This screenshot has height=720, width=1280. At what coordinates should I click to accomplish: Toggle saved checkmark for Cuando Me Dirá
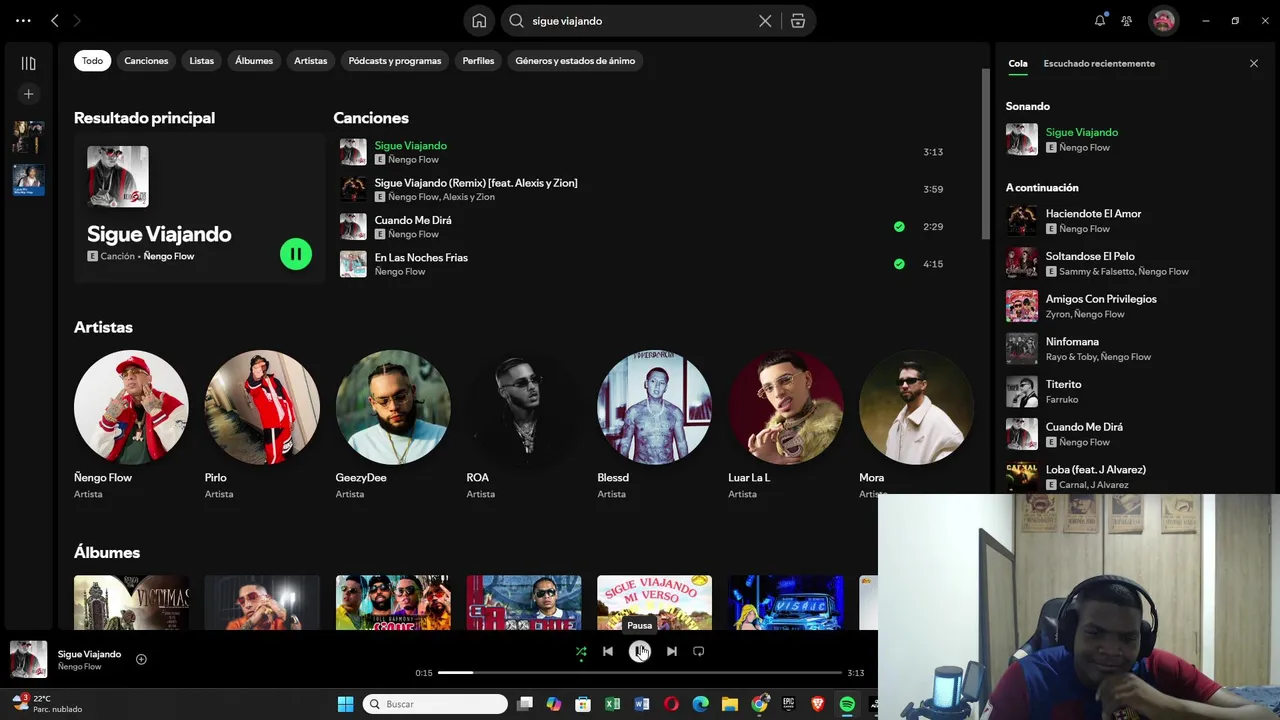[x=899, y=227]
